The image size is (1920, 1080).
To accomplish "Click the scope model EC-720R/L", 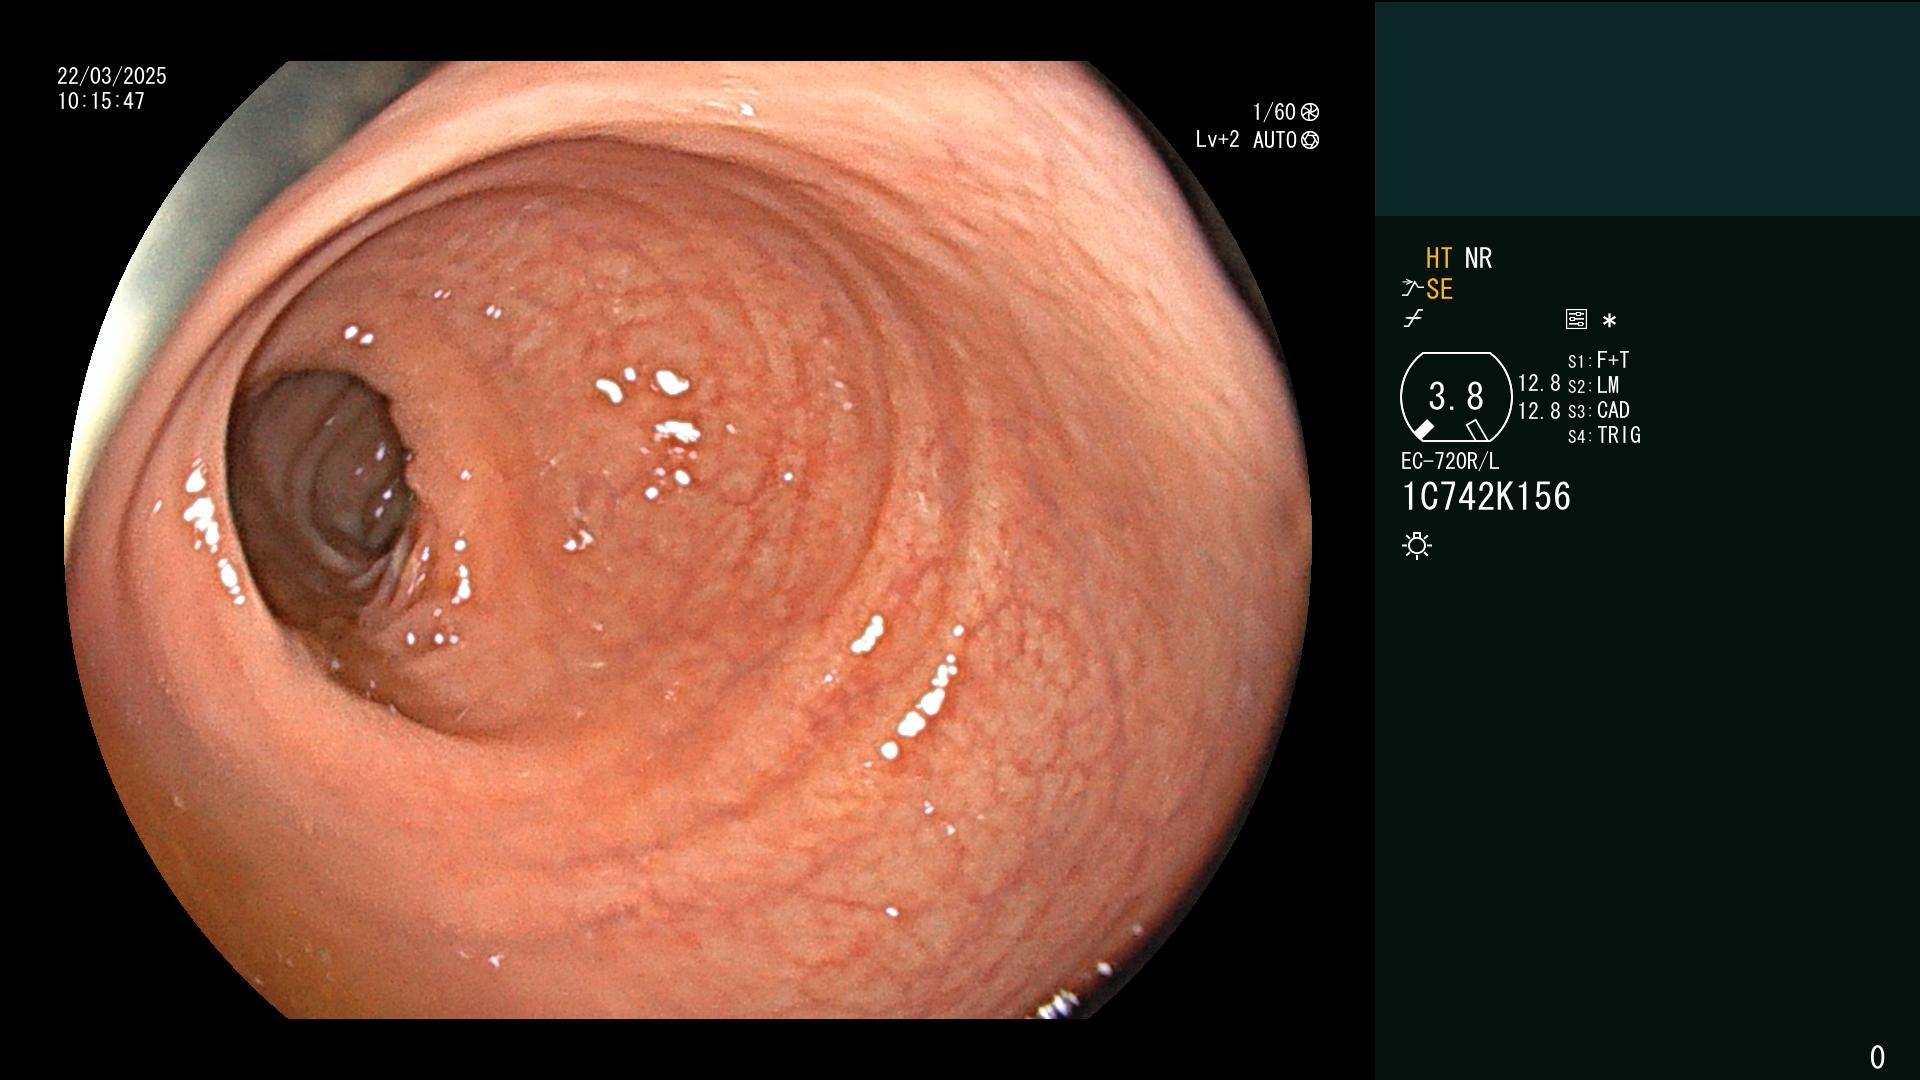I will coord(1450,462).
